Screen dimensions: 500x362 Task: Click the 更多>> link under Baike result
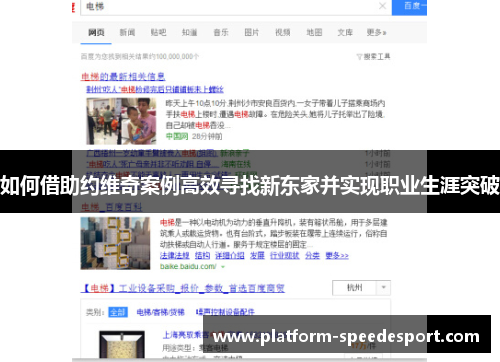[337, 256]
